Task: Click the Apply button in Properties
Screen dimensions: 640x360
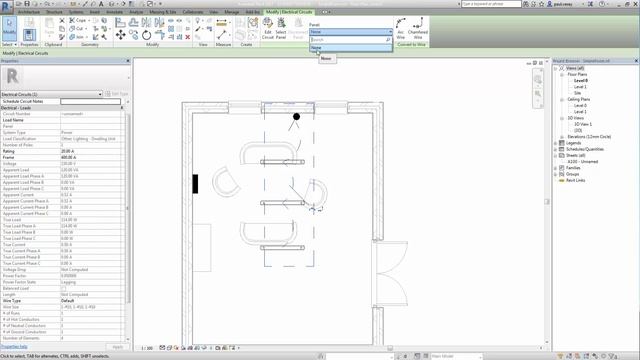Action: 117,347
